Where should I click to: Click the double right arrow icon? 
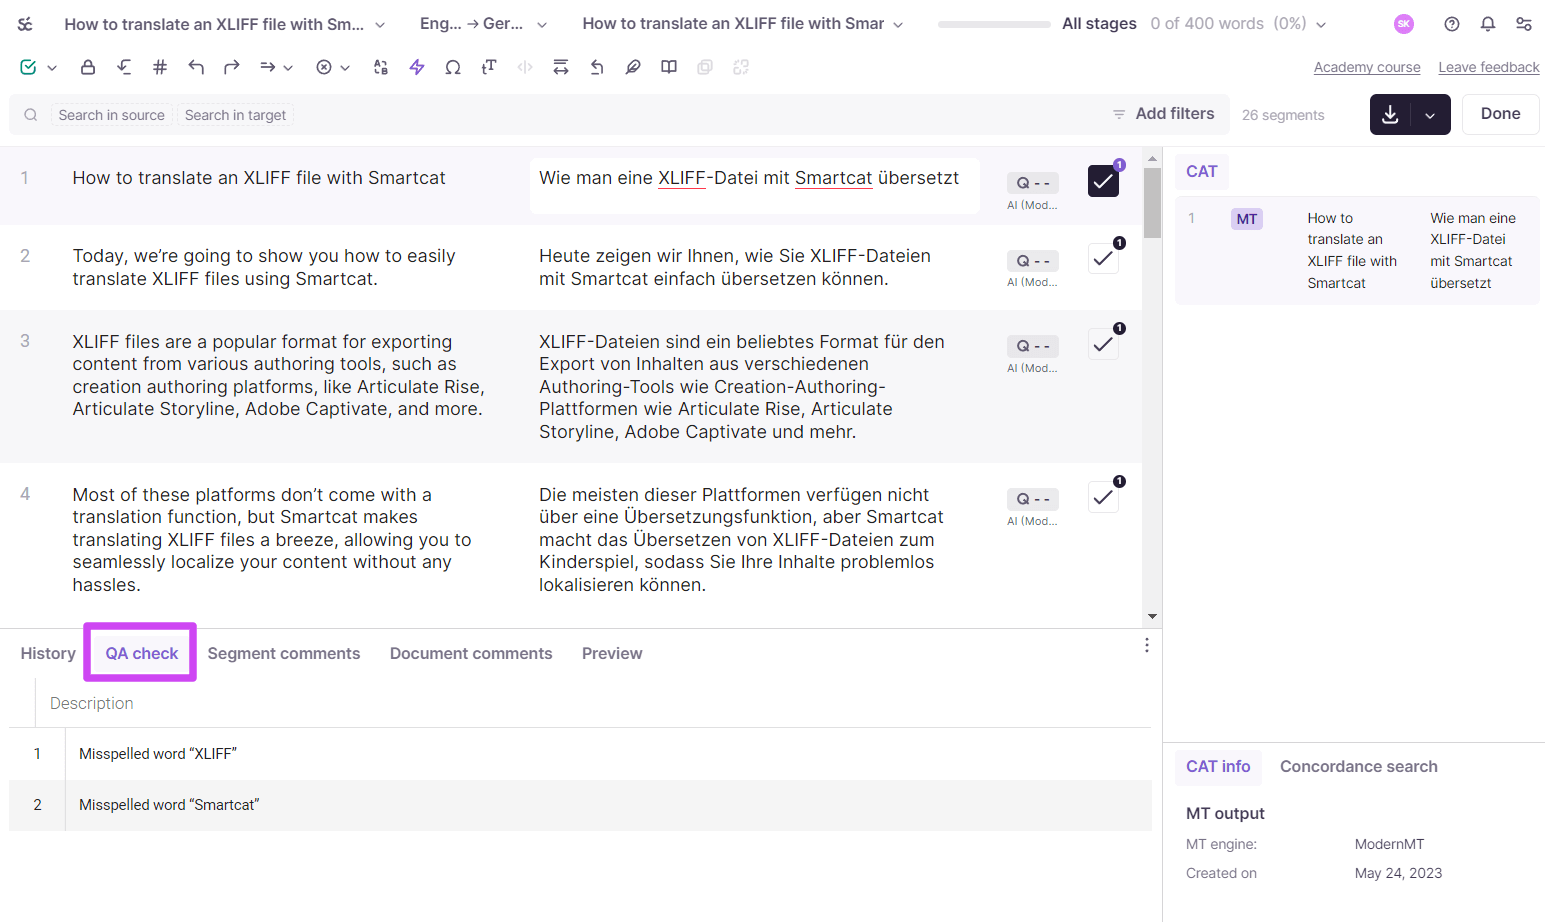coord(267,67)
